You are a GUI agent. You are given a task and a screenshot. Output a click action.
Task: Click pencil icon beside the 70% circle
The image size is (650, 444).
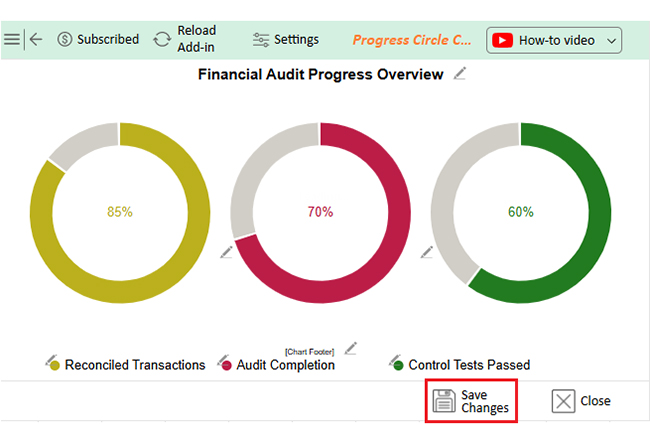tap(427, 251)
